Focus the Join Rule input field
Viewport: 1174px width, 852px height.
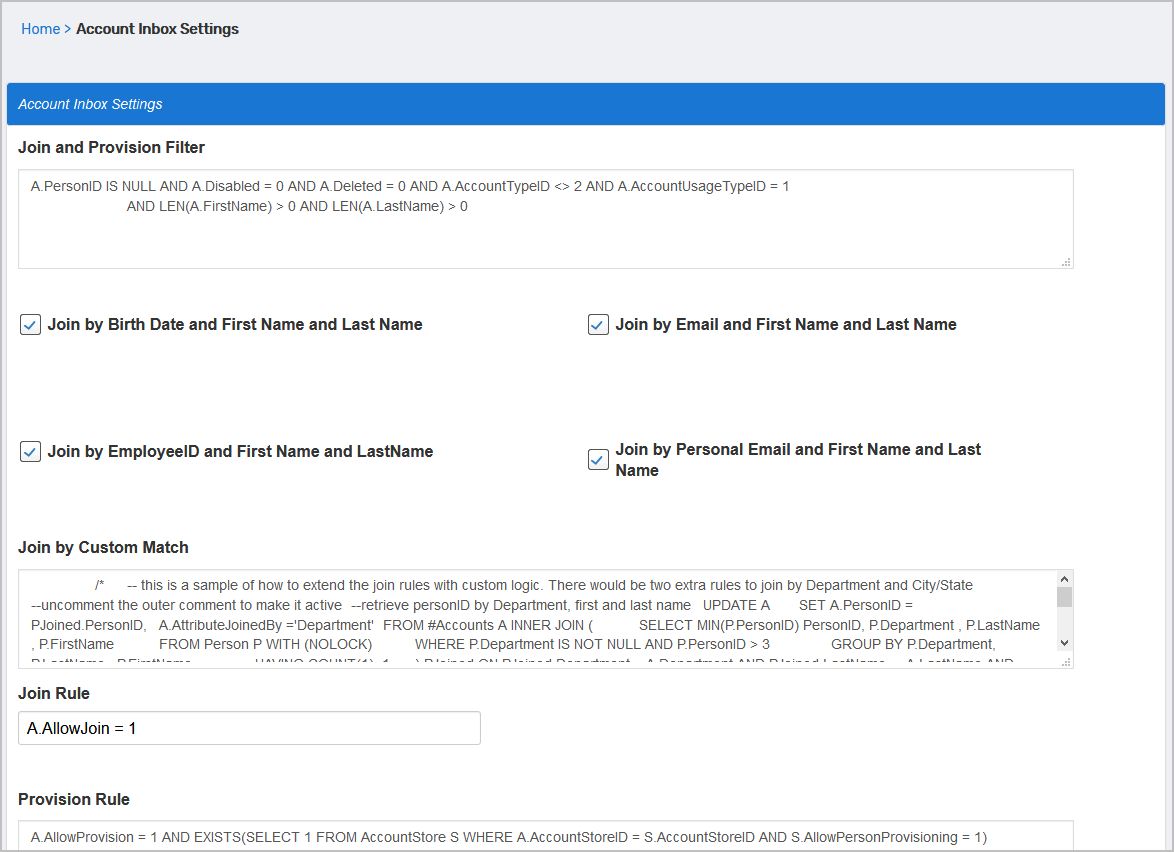pos(249,728)
